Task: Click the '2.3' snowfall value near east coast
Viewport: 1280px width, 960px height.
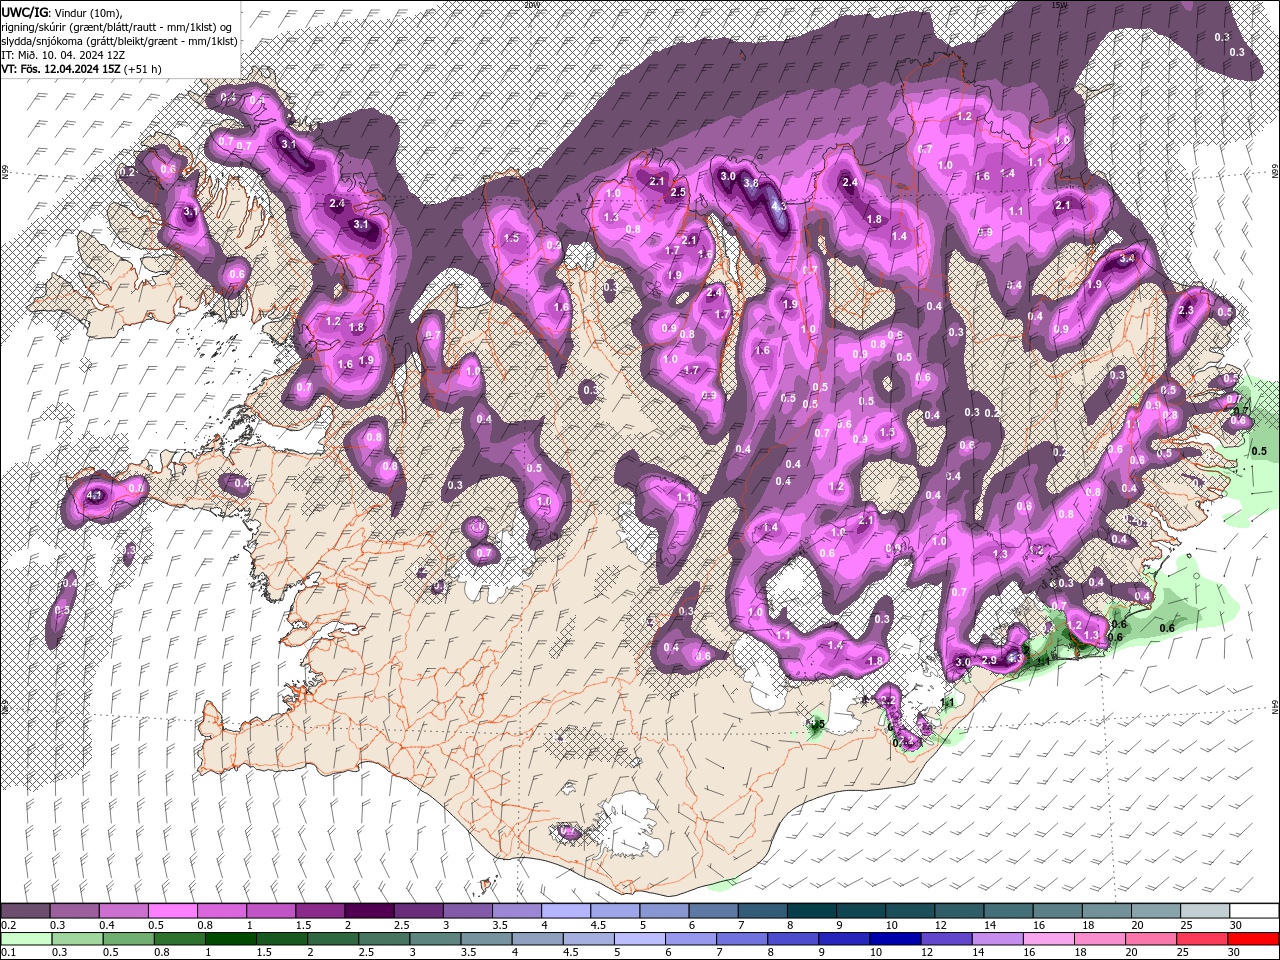Action: [1186, 311]
